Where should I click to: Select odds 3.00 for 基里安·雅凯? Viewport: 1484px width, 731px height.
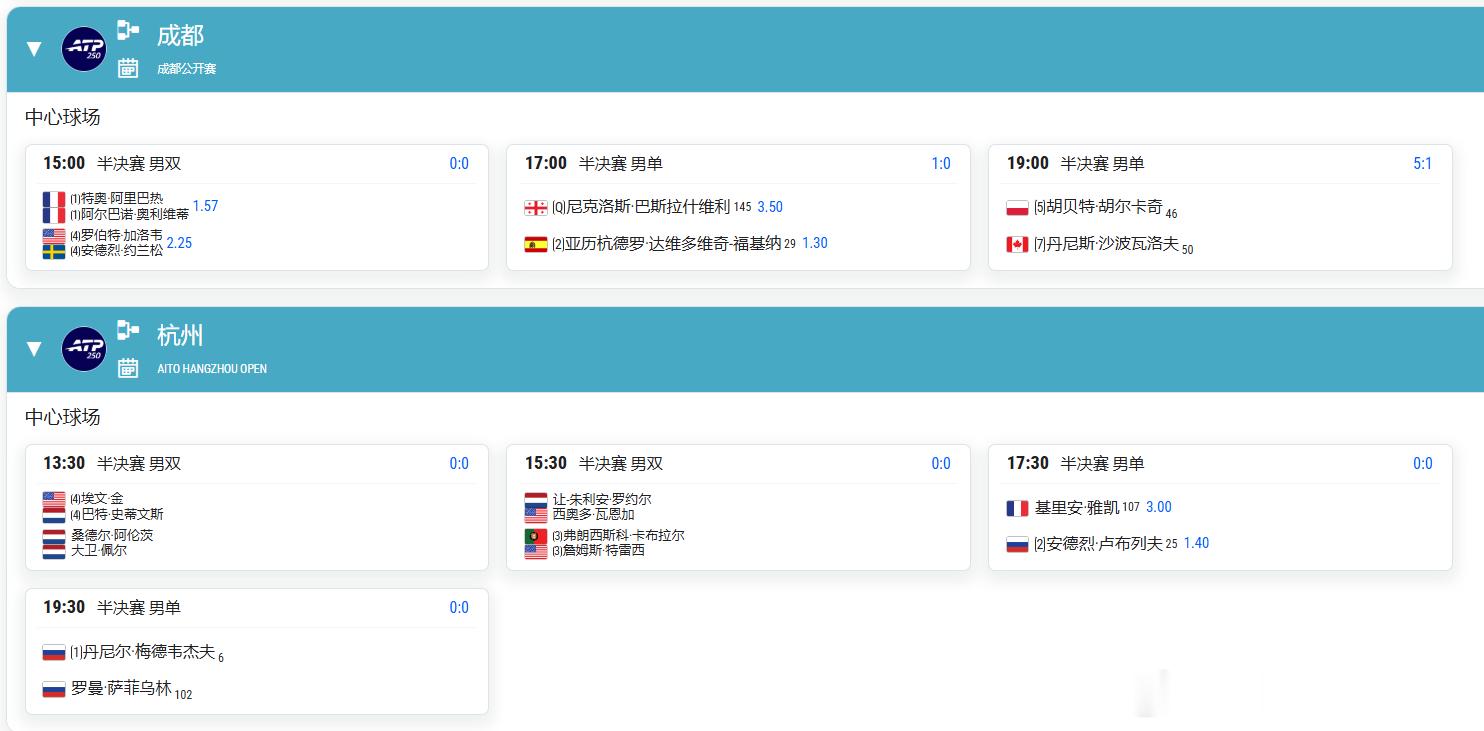(x=1159, y=507)
